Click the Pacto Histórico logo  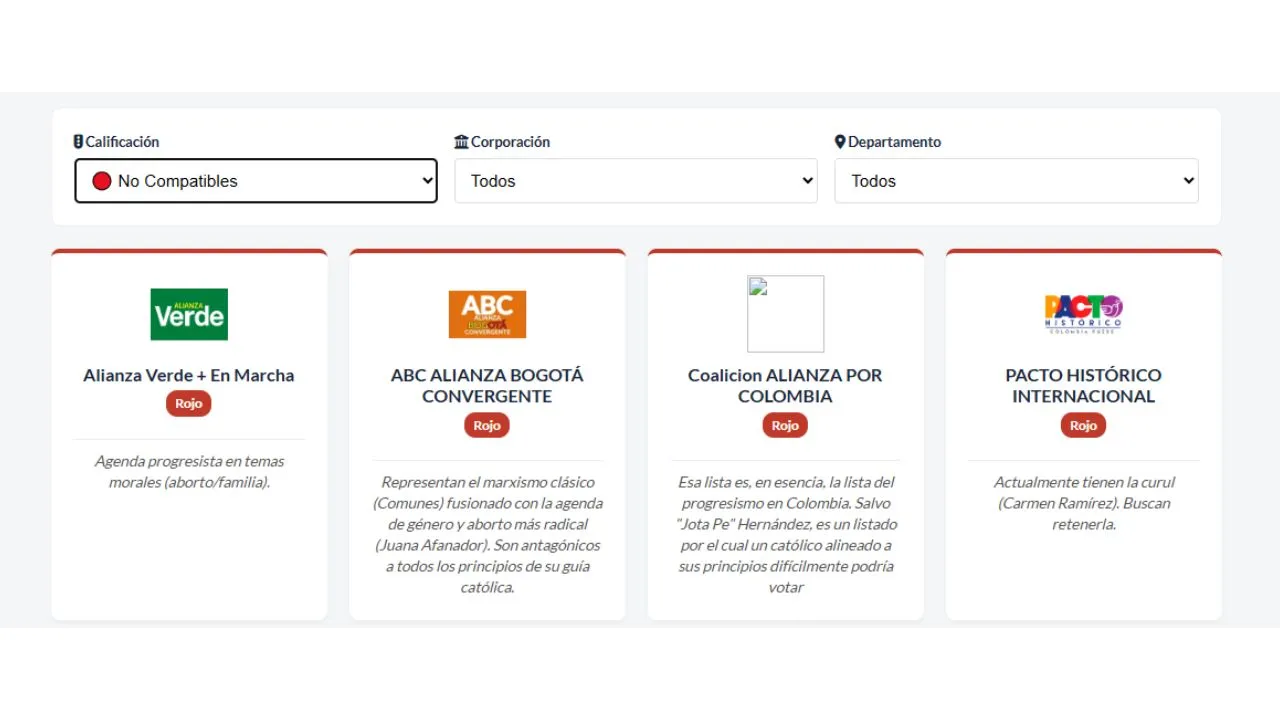[1083, 314]
